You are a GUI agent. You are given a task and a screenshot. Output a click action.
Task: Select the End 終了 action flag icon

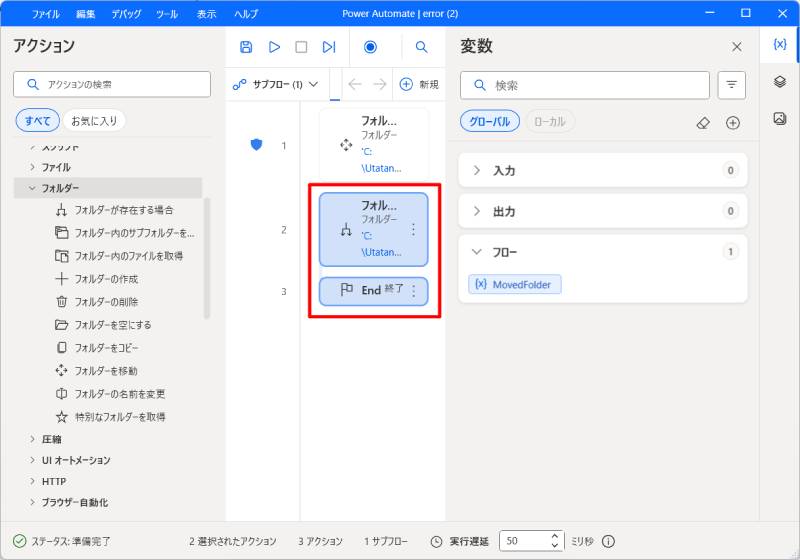pyautogui.click(x=346, y=290)
